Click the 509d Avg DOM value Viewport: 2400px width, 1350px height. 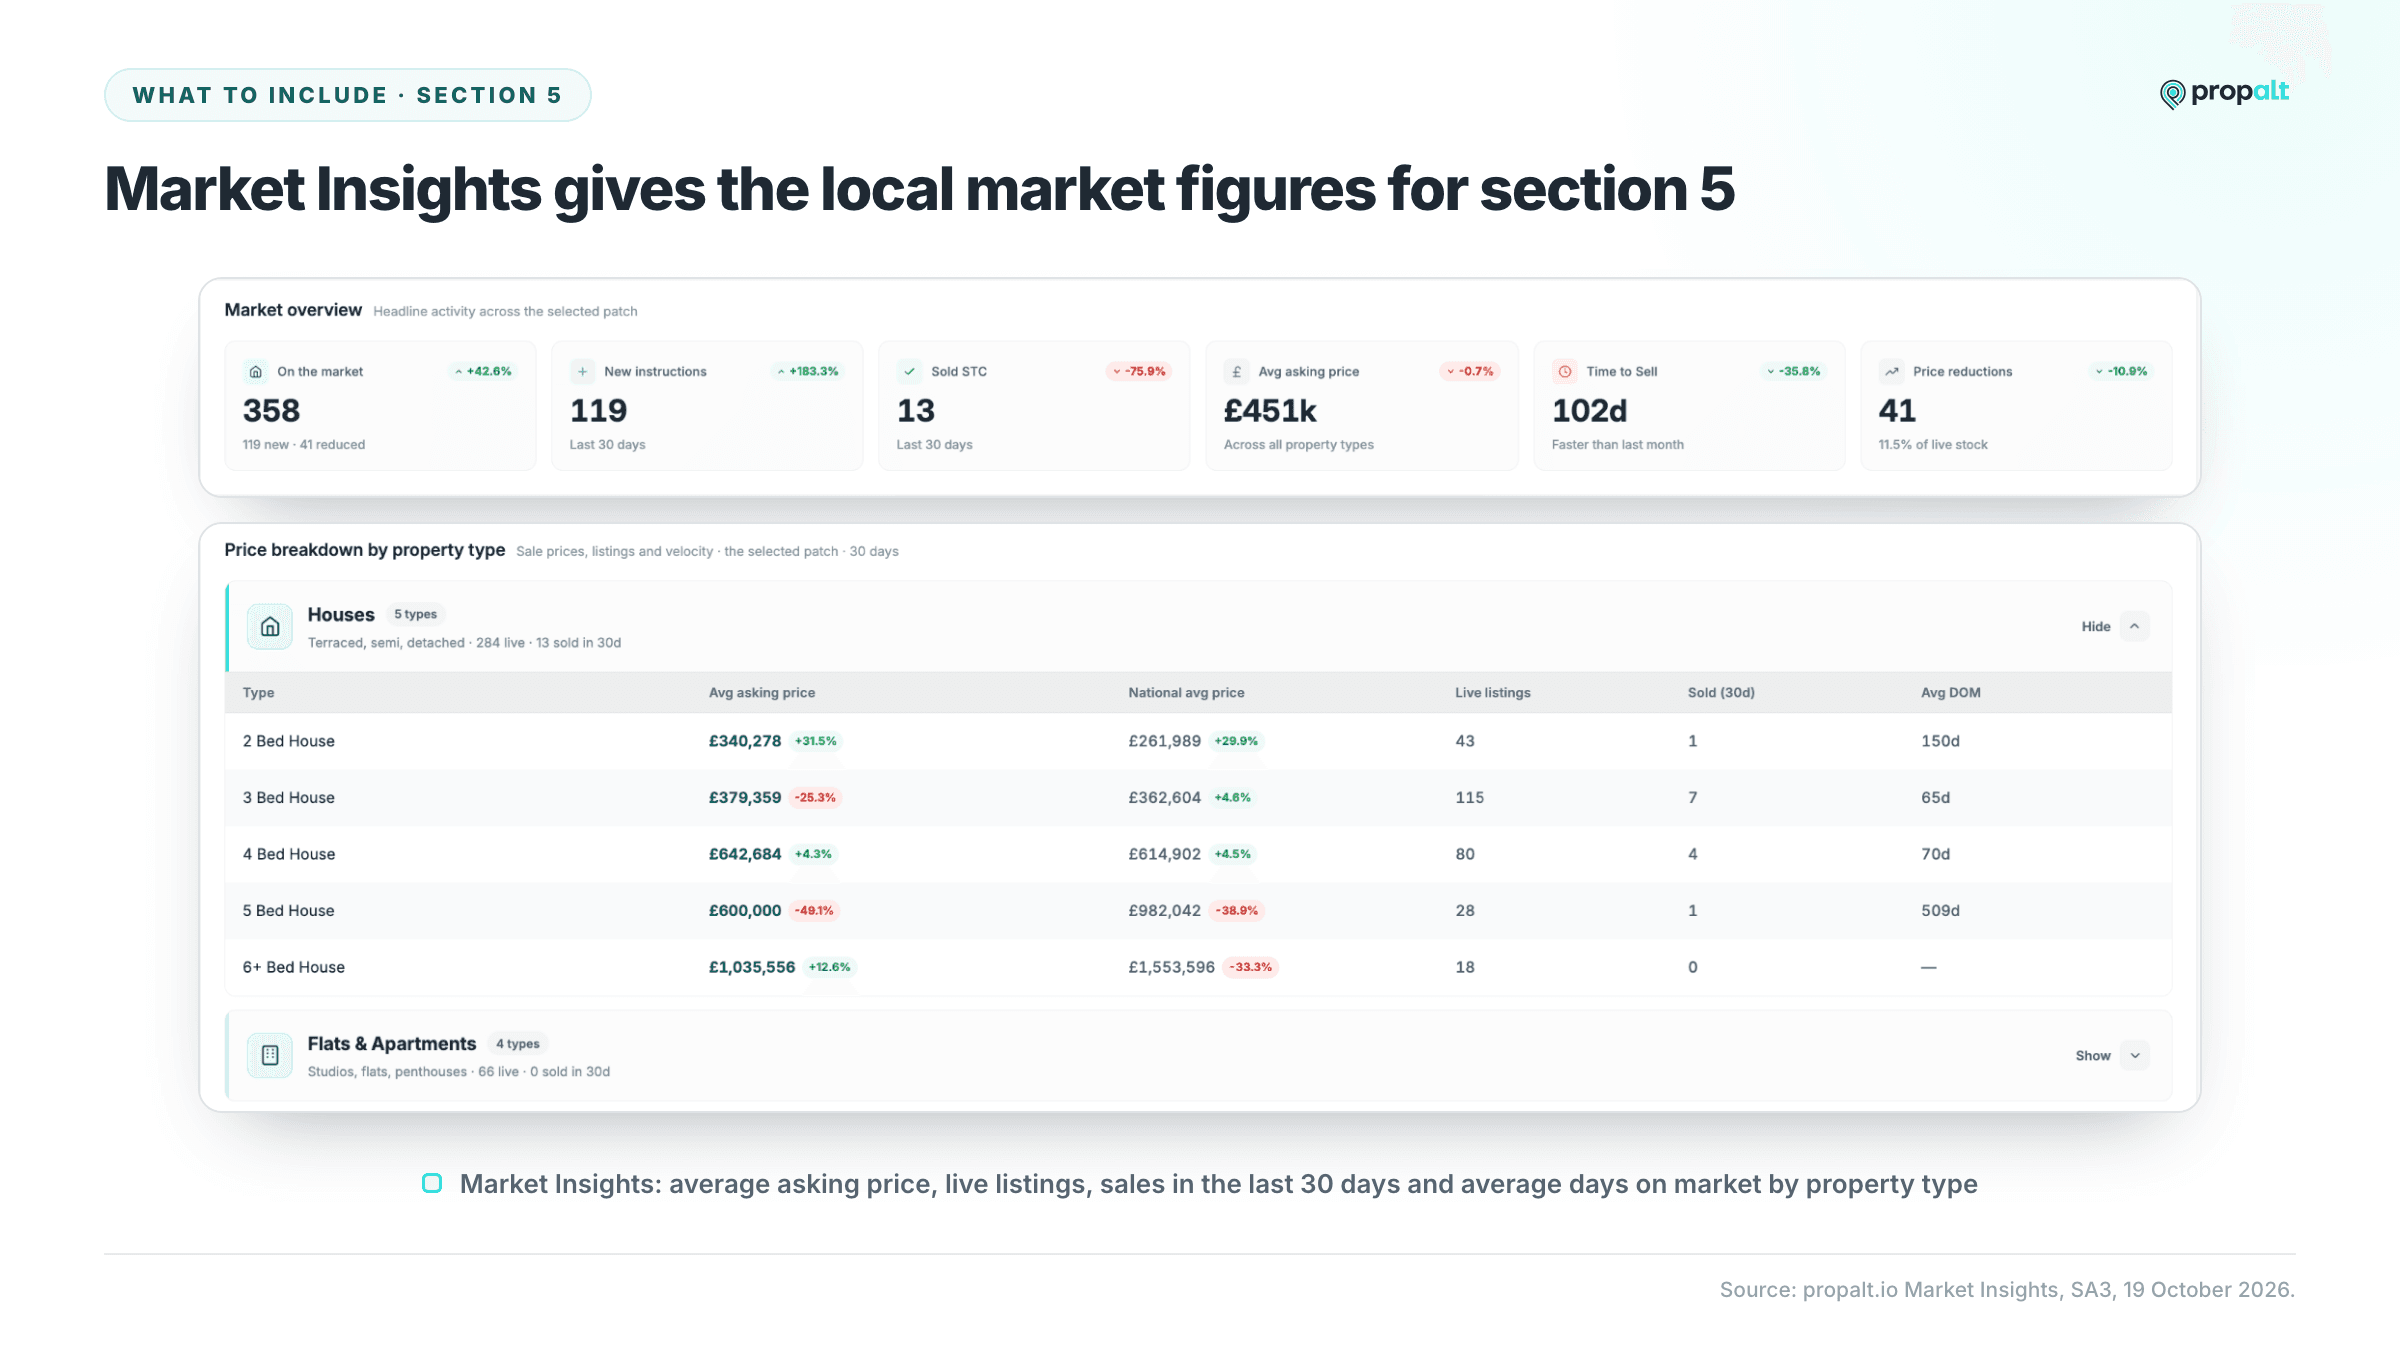pyautogui.click(x=1940, y=910)
